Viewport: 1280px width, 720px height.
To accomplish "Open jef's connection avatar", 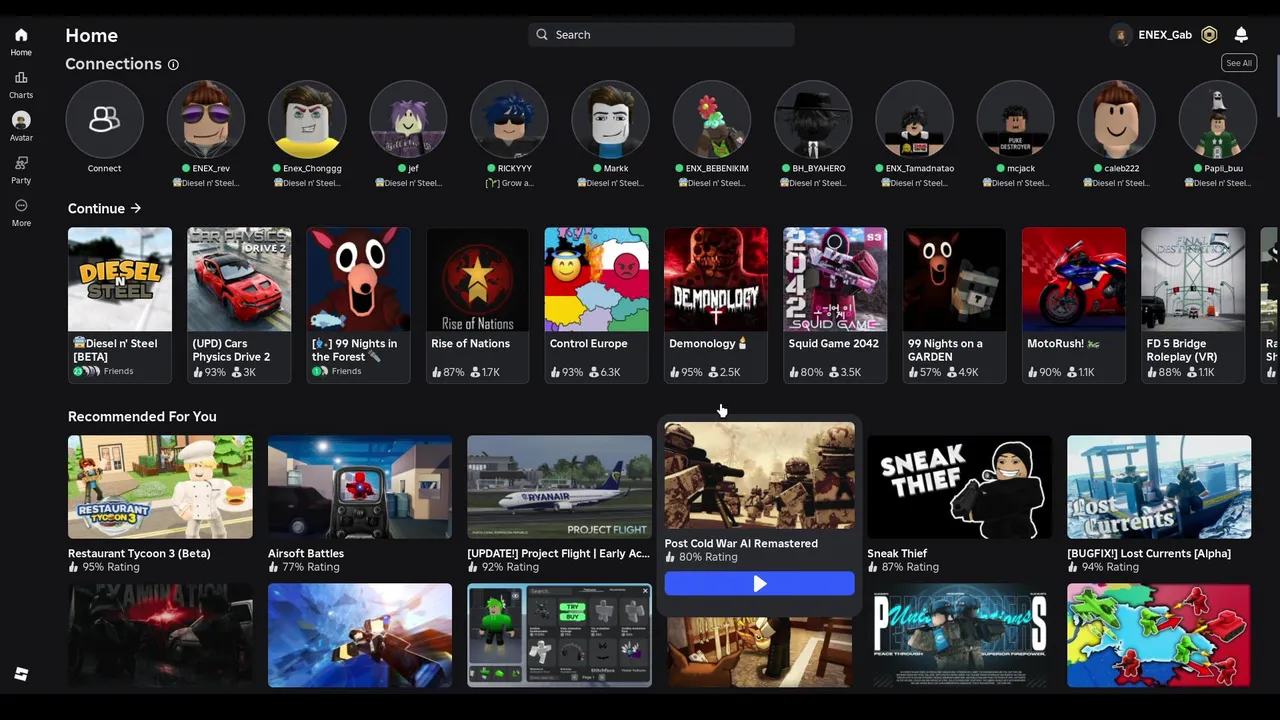I will 408,120.
